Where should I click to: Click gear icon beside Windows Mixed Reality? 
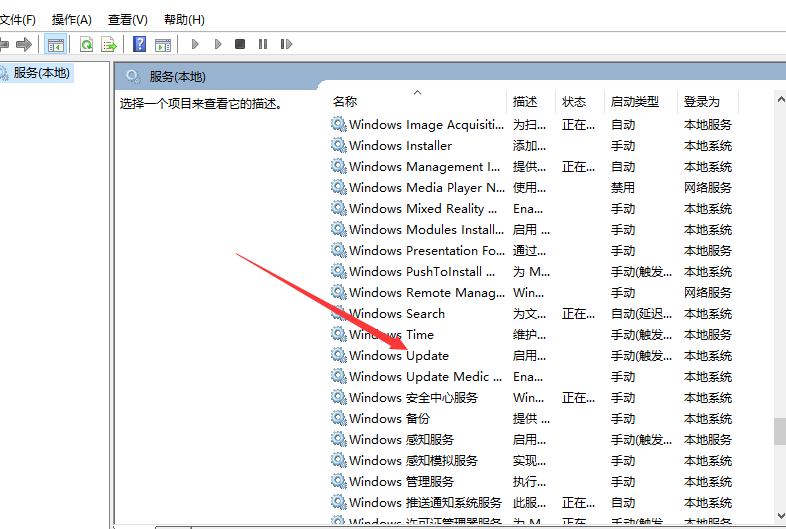coord(339,208)
